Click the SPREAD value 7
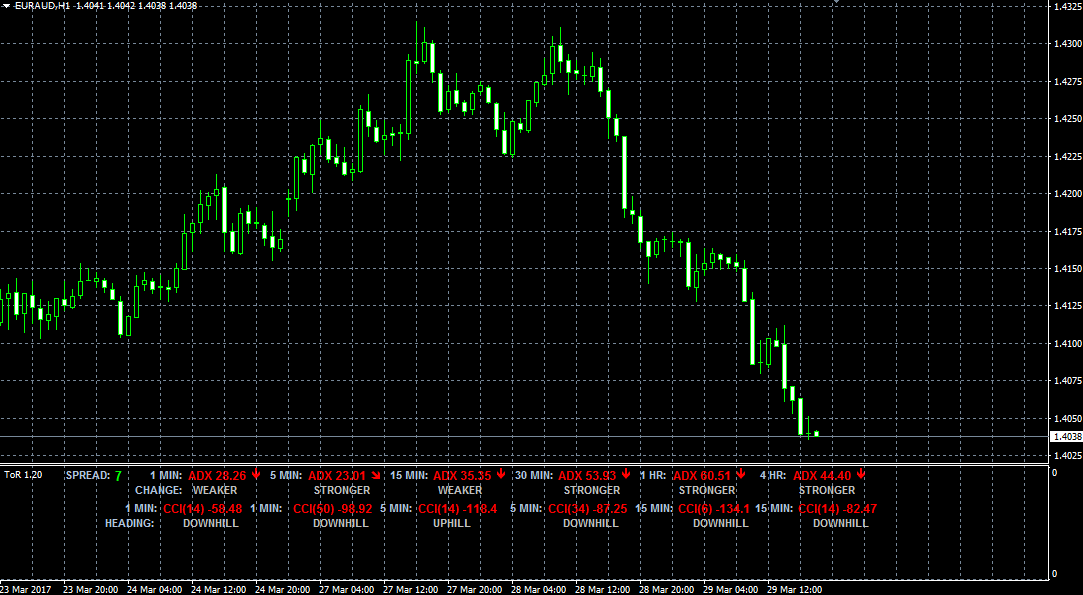Screen dimensions: 1083x595 point(118,475)
